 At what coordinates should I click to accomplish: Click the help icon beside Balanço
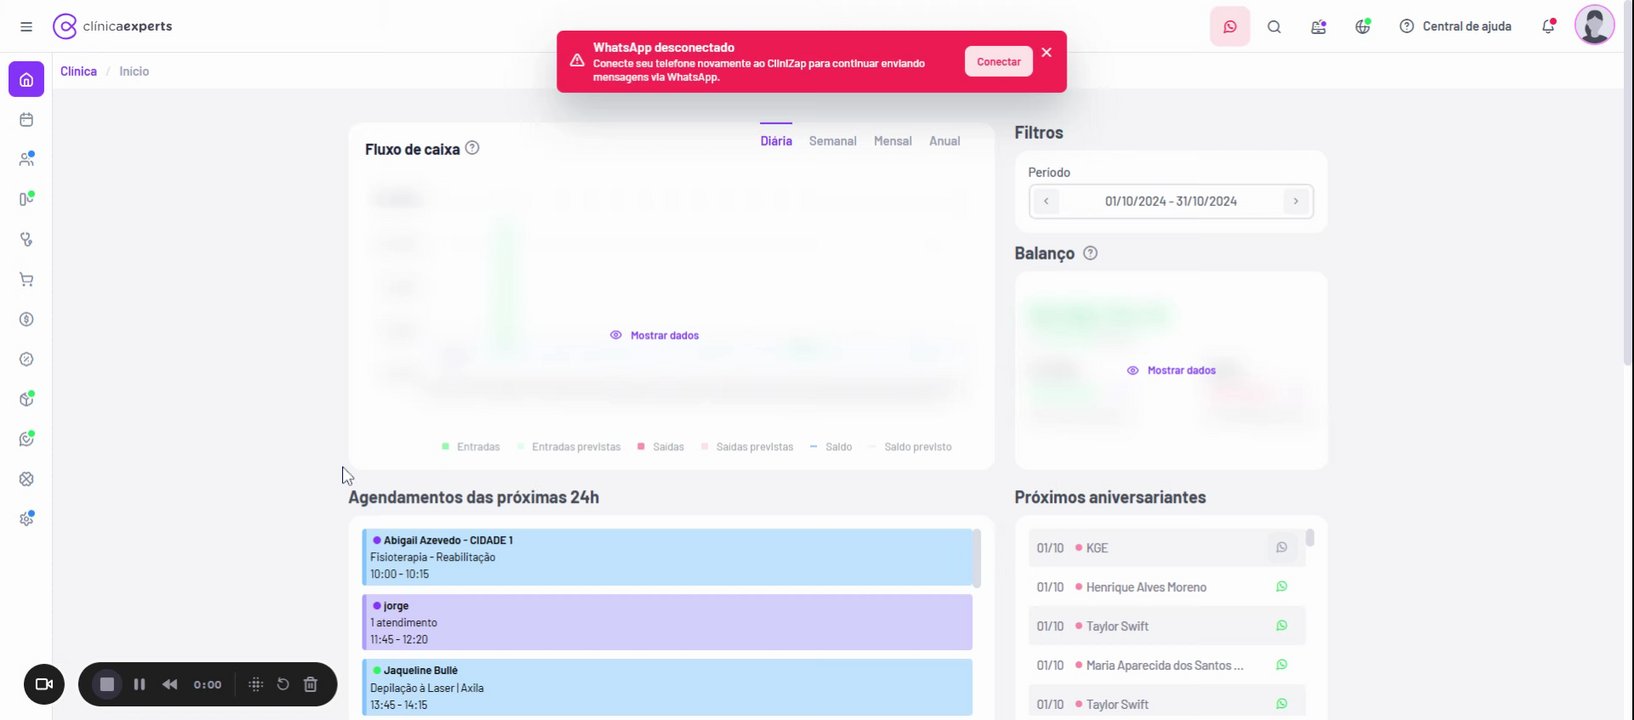pyautogui.click(x=1090, y=253)
